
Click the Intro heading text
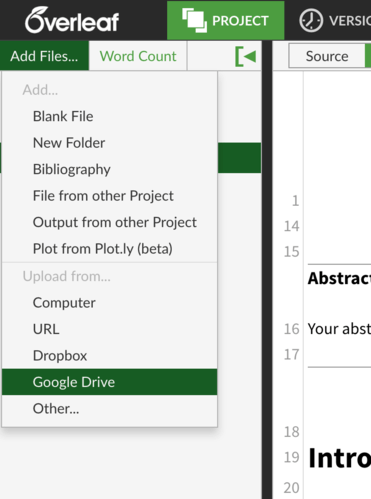[339, 458]
